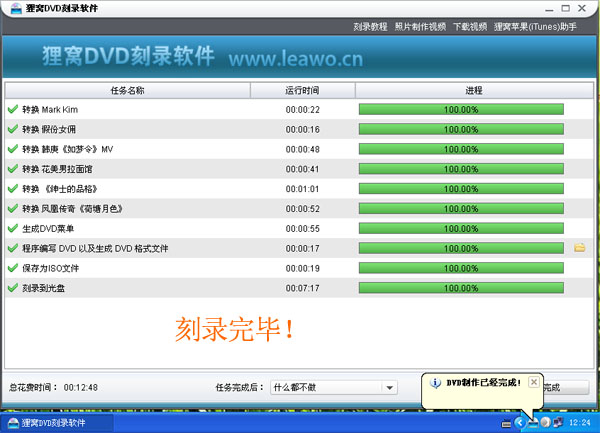Image resolution: width=600 pixels, height=433 pixels.
Task: Select 程序编写 DVD 以及生成 DVD 格式文件 text
Action: tap(95, 249)
